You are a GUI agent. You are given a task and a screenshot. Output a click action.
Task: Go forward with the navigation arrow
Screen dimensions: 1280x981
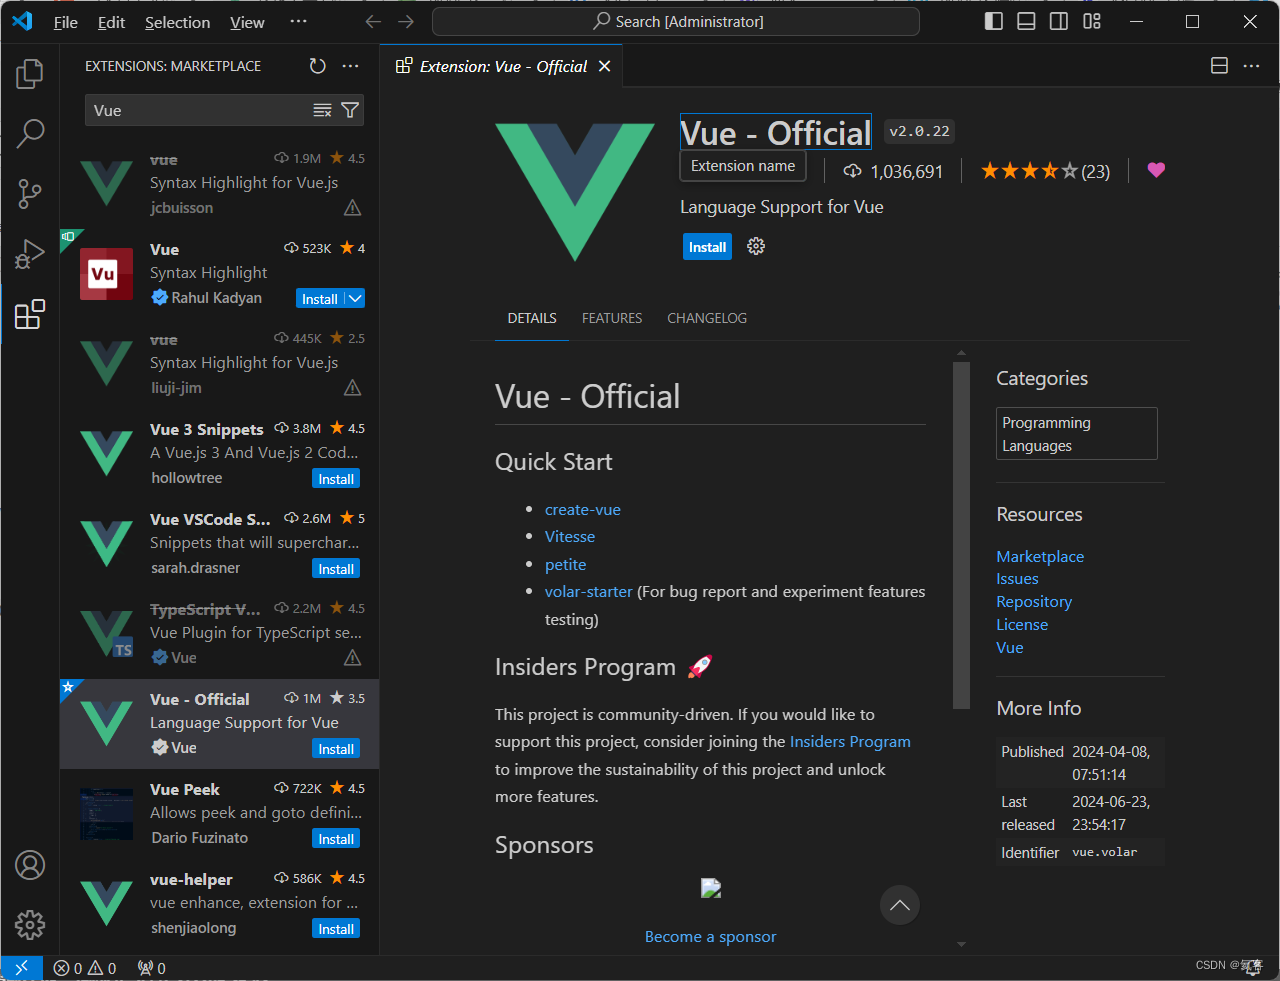[406, 21]
